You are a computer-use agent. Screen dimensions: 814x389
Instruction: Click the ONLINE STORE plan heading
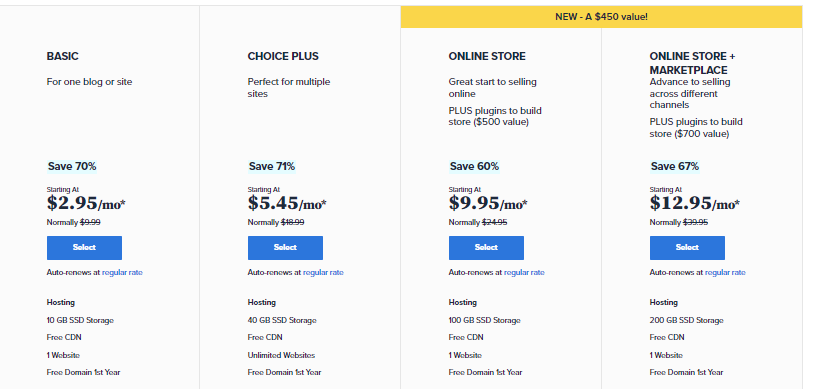point(487,56)
